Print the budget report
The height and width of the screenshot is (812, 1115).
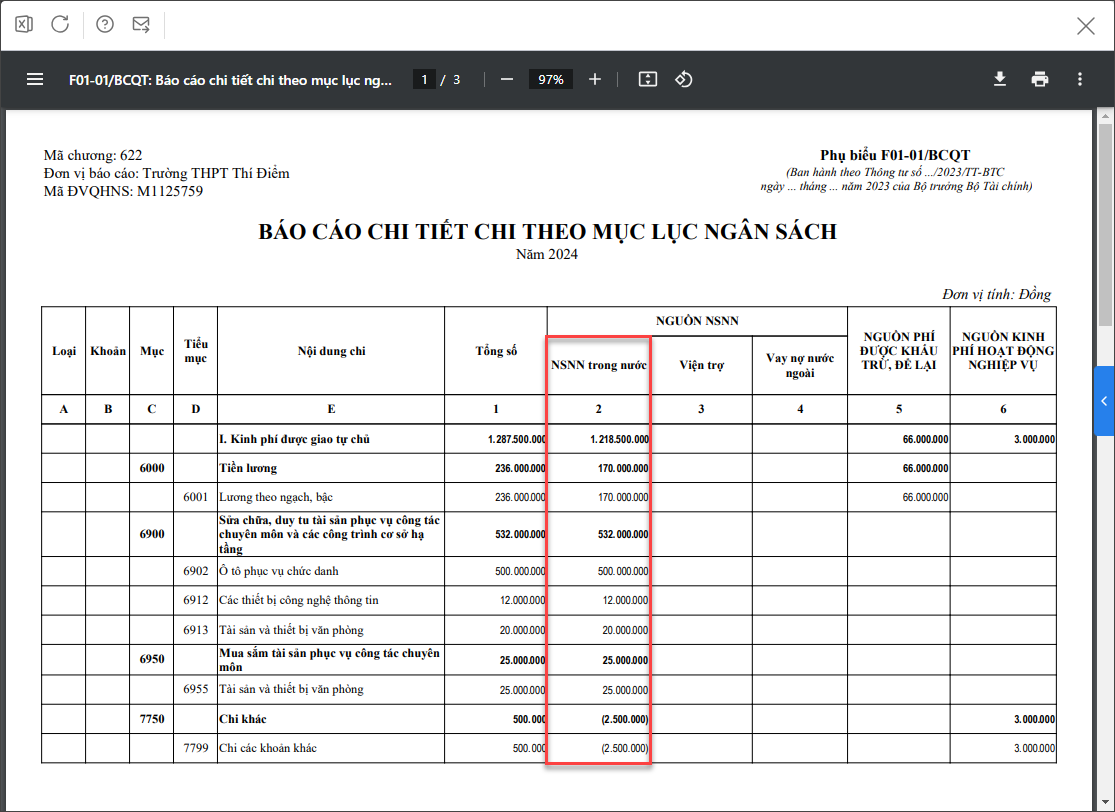coord(1040,79)
